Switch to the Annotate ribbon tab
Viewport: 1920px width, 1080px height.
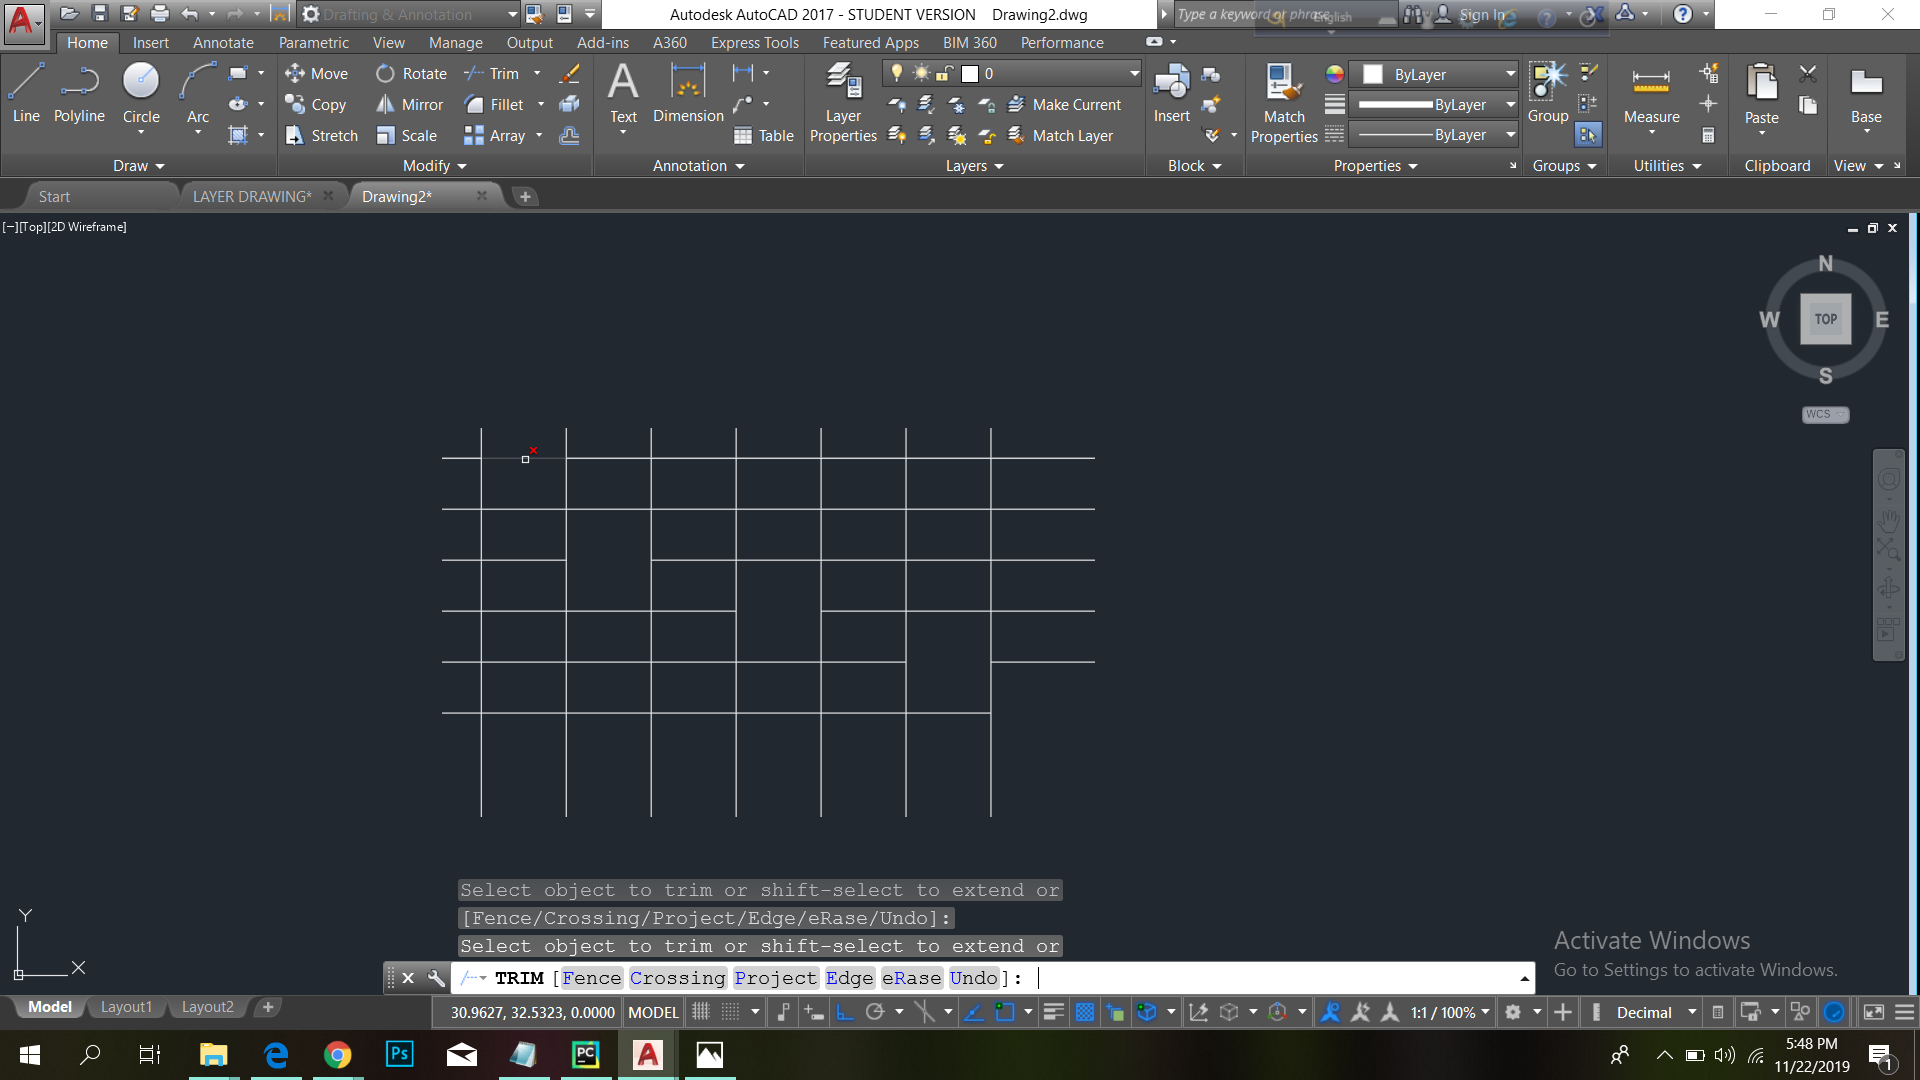(223, 43)
